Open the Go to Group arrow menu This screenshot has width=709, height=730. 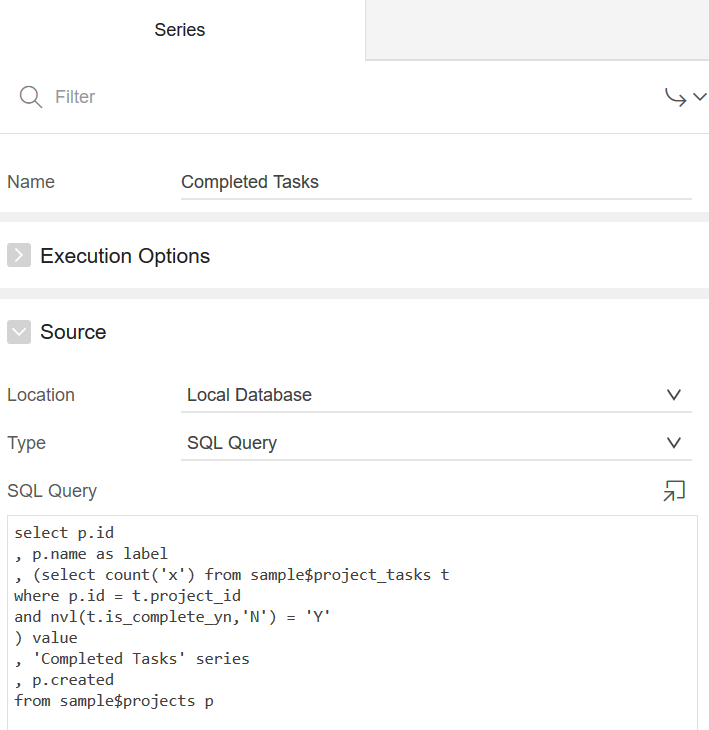[686, 97]
